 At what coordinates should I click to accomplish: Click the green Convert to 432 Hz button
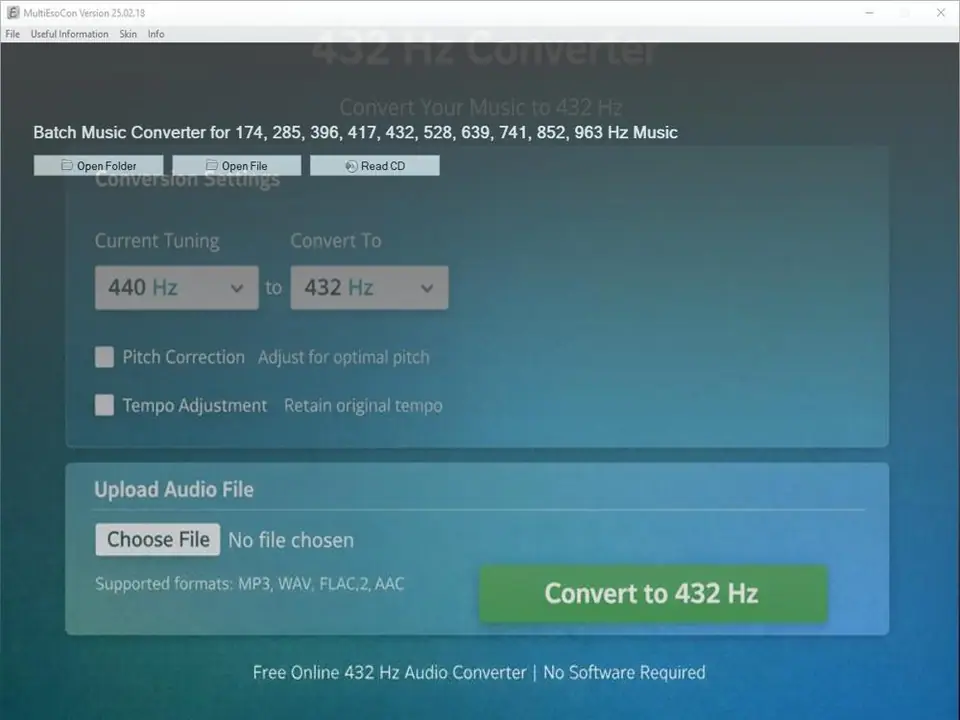652,593
